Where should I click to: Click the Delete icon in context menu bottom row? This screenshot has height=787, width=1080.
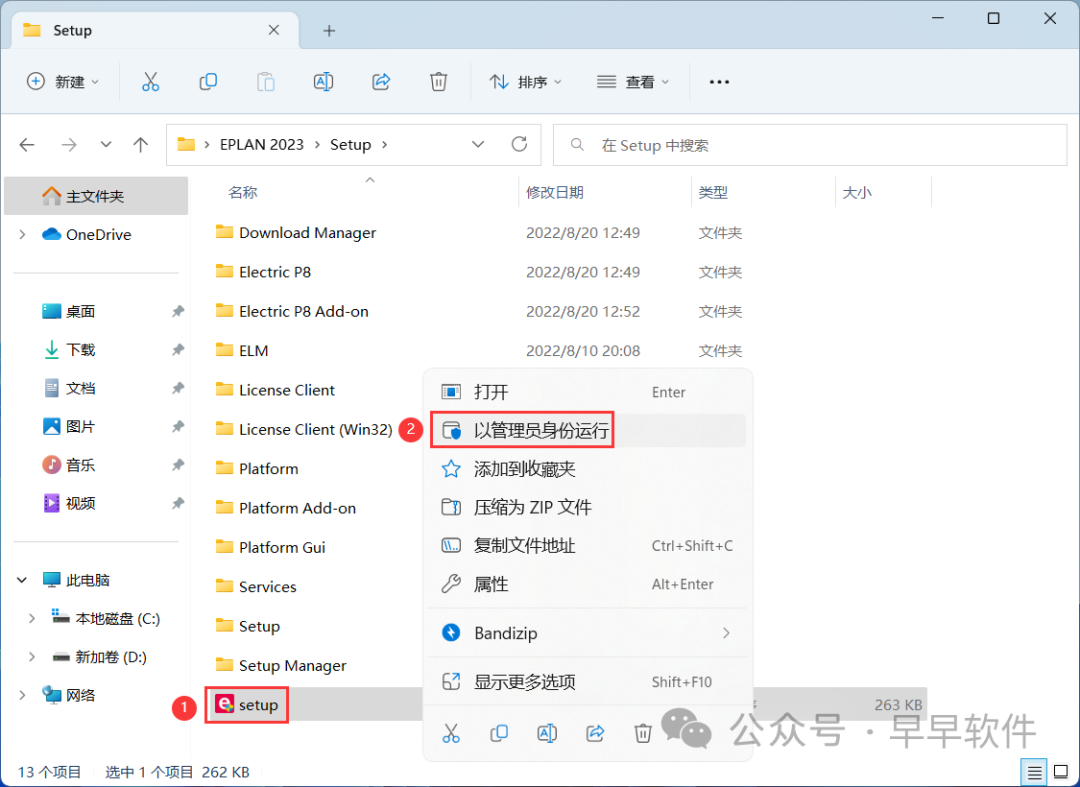[643, 734]
